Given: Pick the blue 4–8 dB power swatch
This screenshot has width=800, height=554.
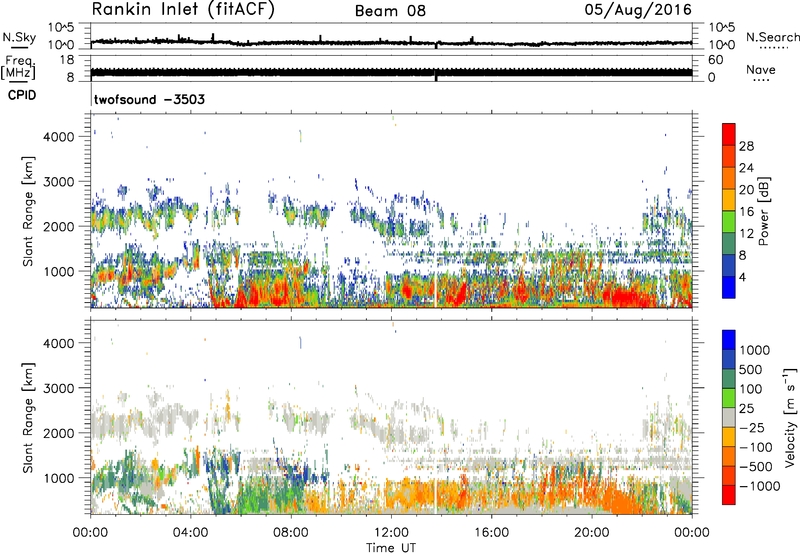Looking at the screenshot, I should tap(729, 266).
